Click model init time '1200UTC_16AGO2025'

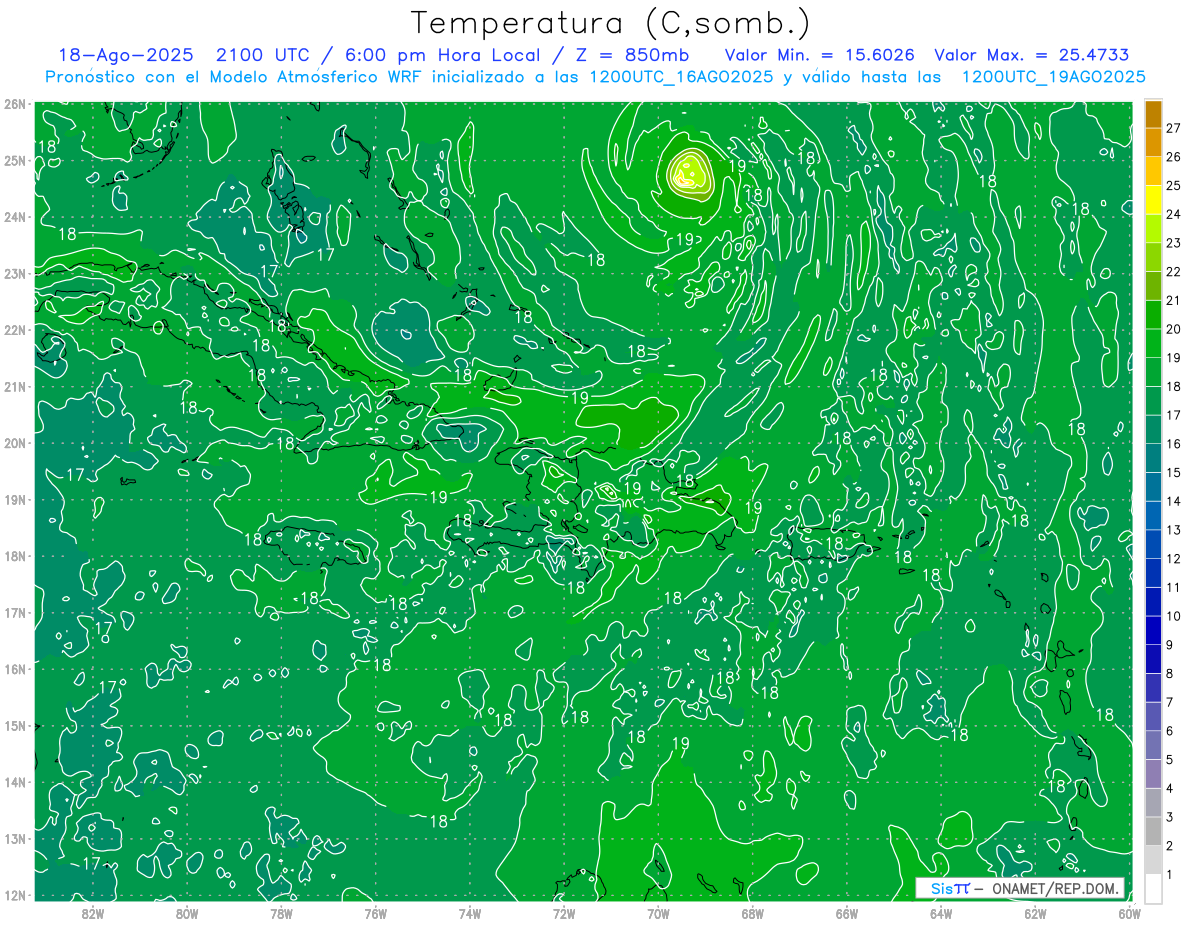pos(684,77)
